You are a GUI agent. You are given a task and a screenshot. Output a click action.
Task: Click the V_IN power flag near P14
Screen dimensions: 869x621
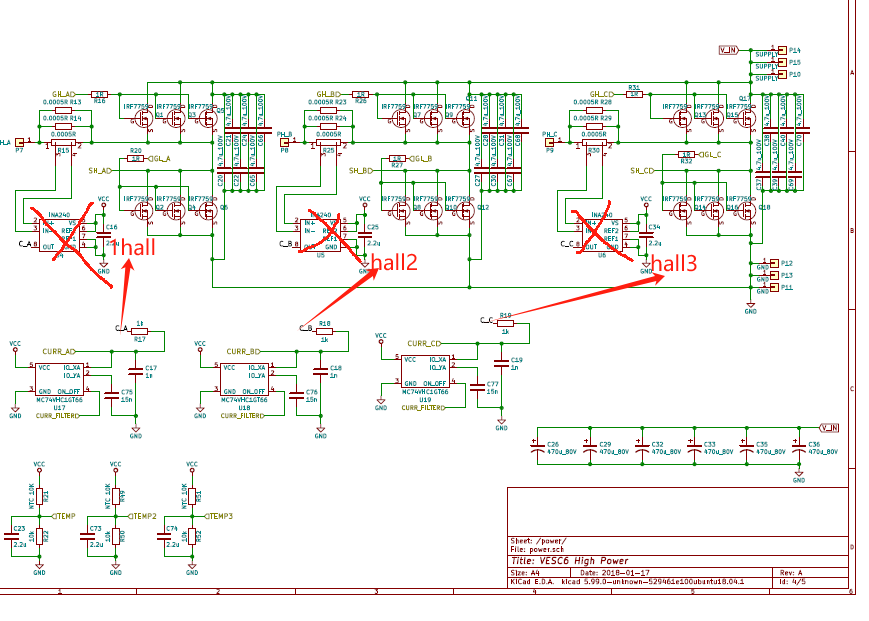click(727, 49)
